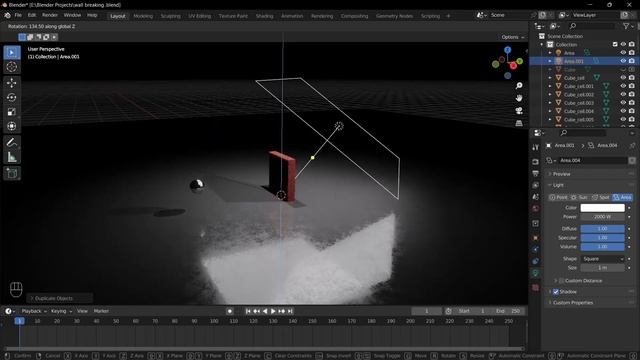The image size is (640, 360).
Task: Toggle eye icon for Cube_cell.003
Action: coord(623,103)
